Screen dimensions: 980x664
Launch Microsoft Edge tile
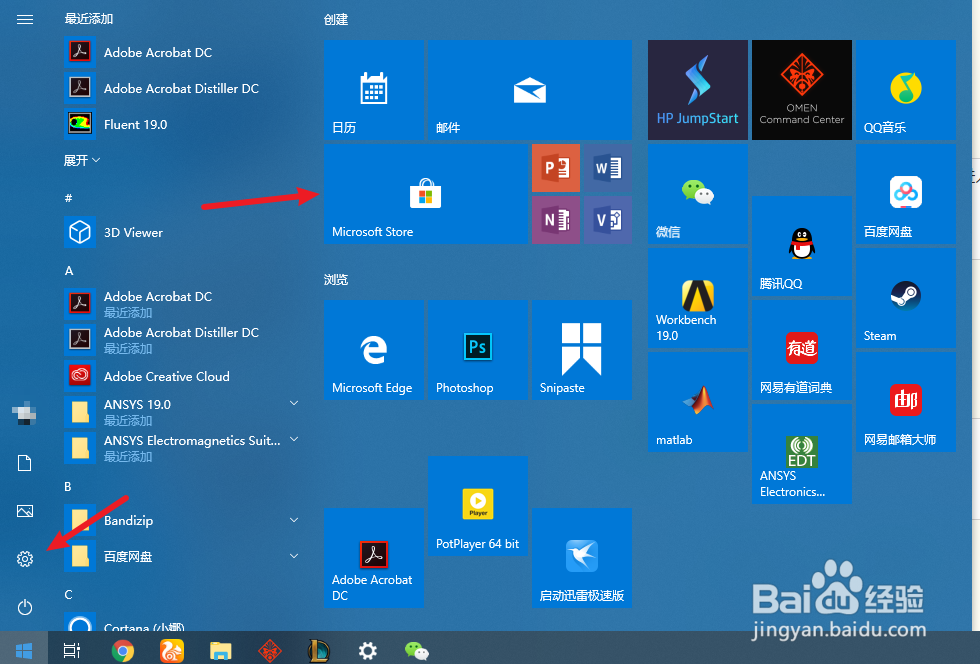[x=373, y=349]
